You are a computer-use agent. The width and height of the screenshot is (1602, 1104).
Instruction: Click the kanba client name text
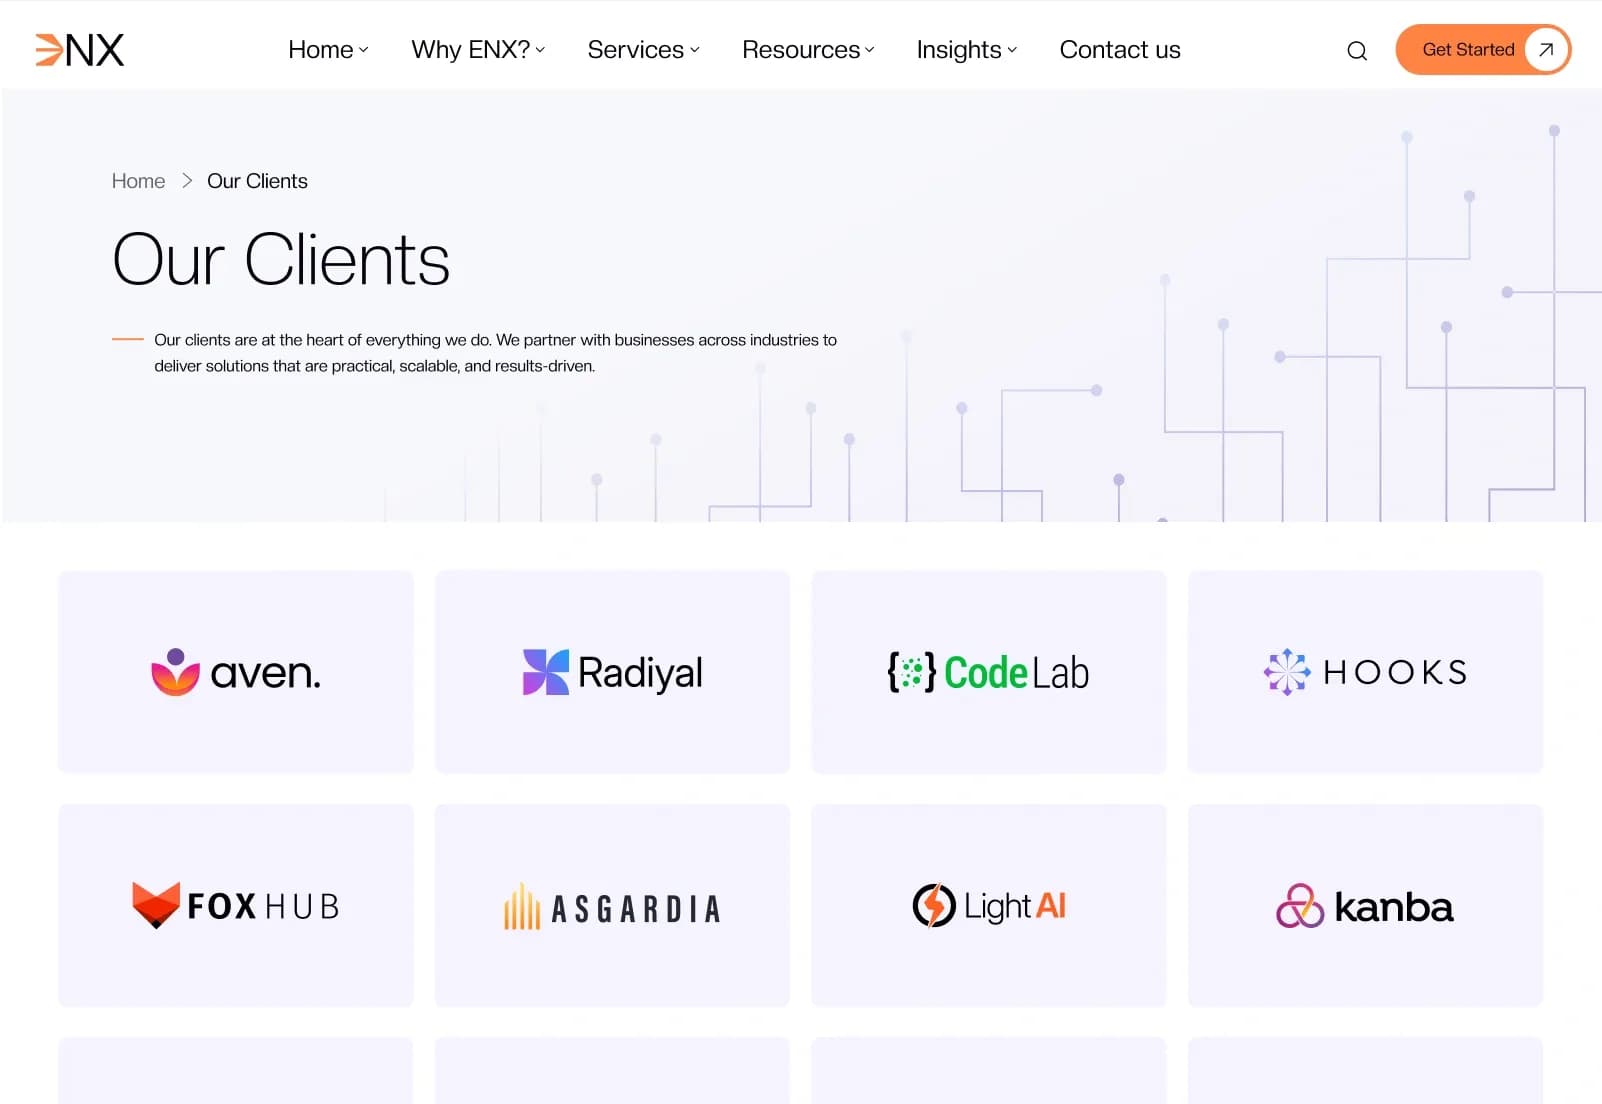click(x=1394, y=907)
